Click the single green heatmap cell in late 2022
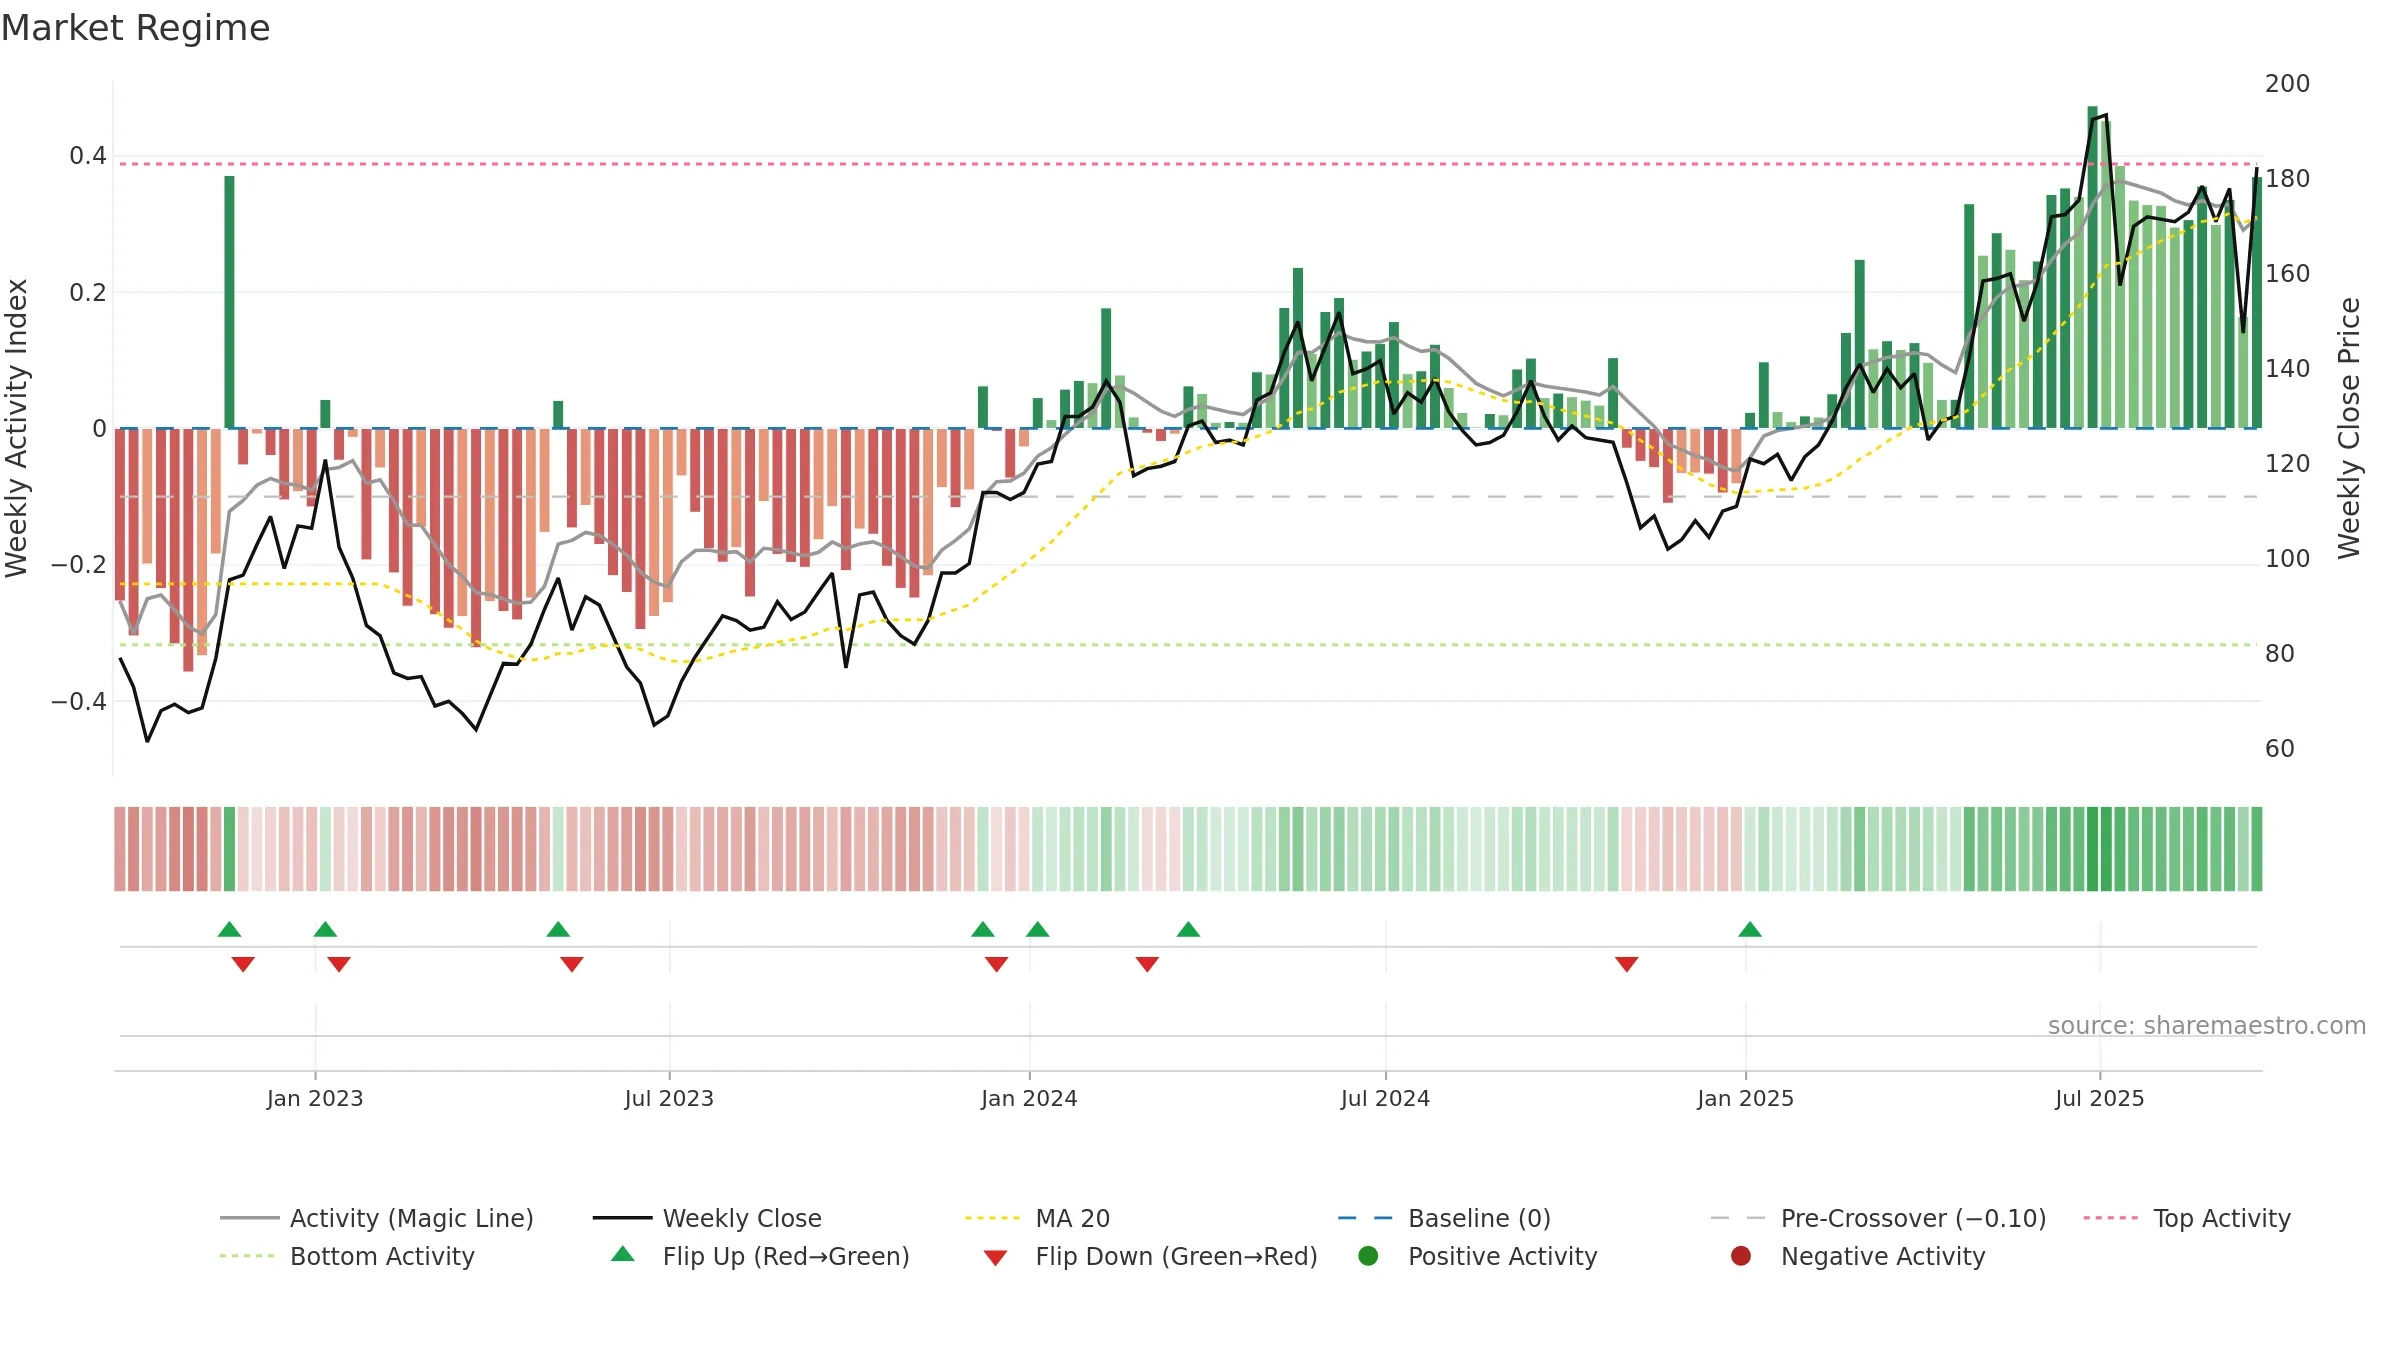 point(229,849)
